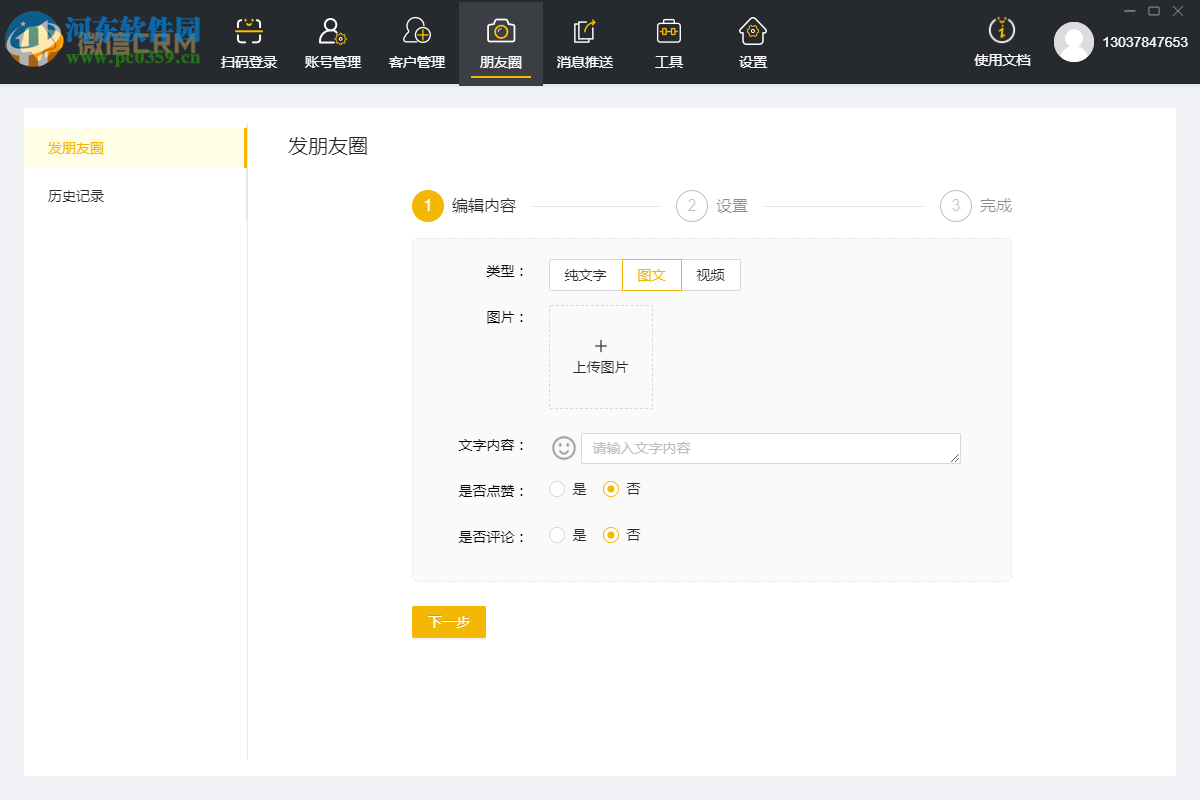This screenshot has height=800, width=1200.
Task: Open the emoji picker beside text content
Action: [562, 448]
